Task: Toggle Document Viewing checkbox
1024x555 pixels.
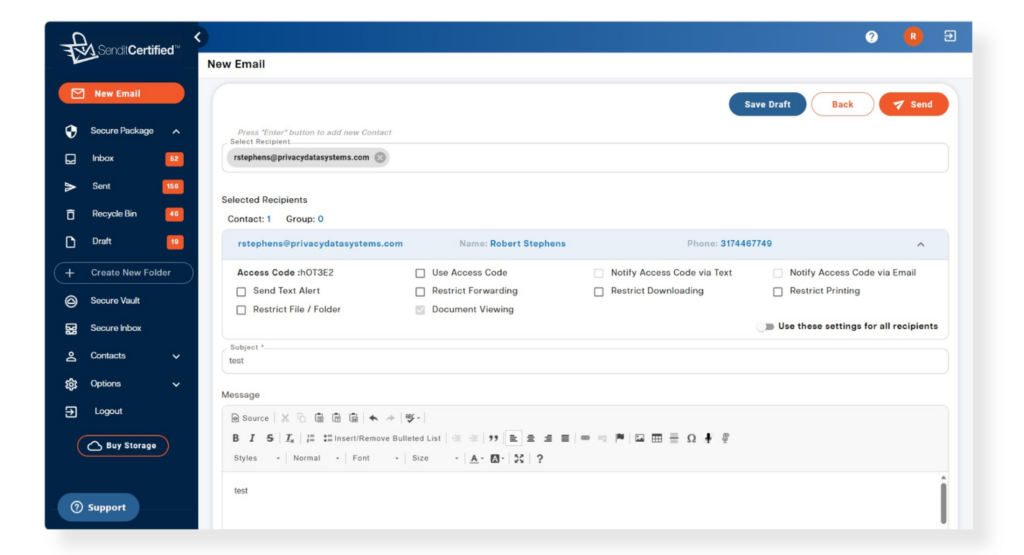Action: 420,309
